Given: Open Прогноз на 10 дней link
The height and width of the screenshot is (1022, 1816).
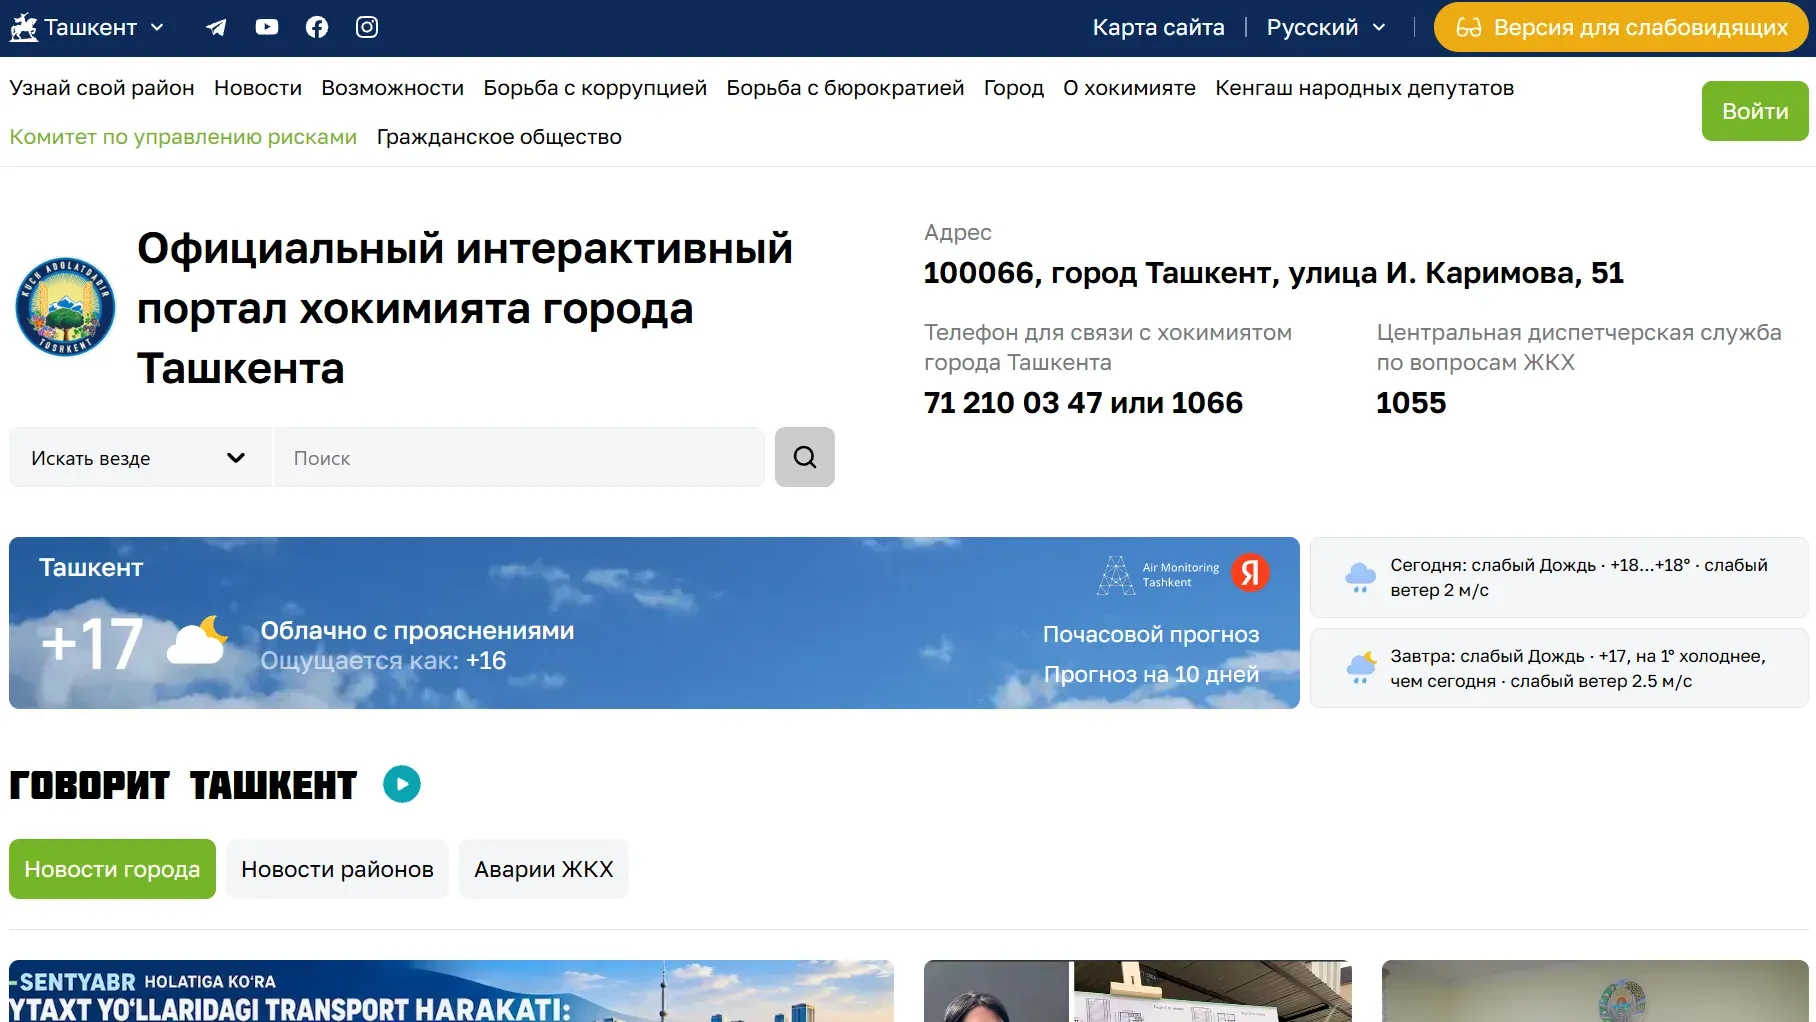Looking at the screenshot, I should [1151, 674].
